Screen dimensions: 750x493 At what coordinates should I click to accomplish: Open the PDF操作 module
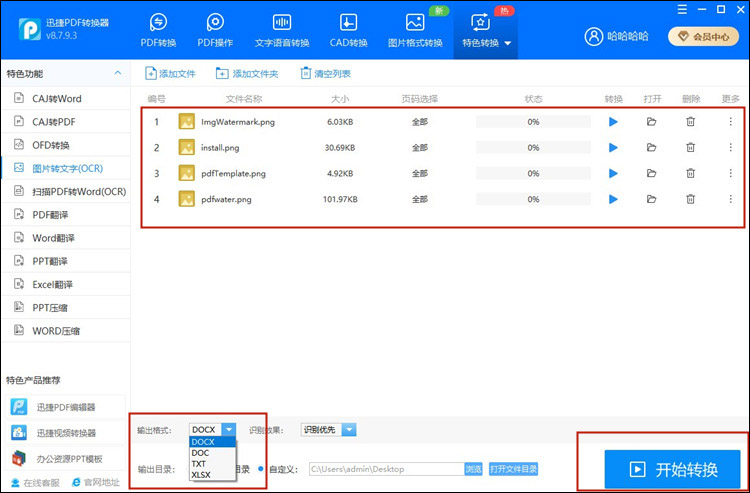[x=215, y=30]
